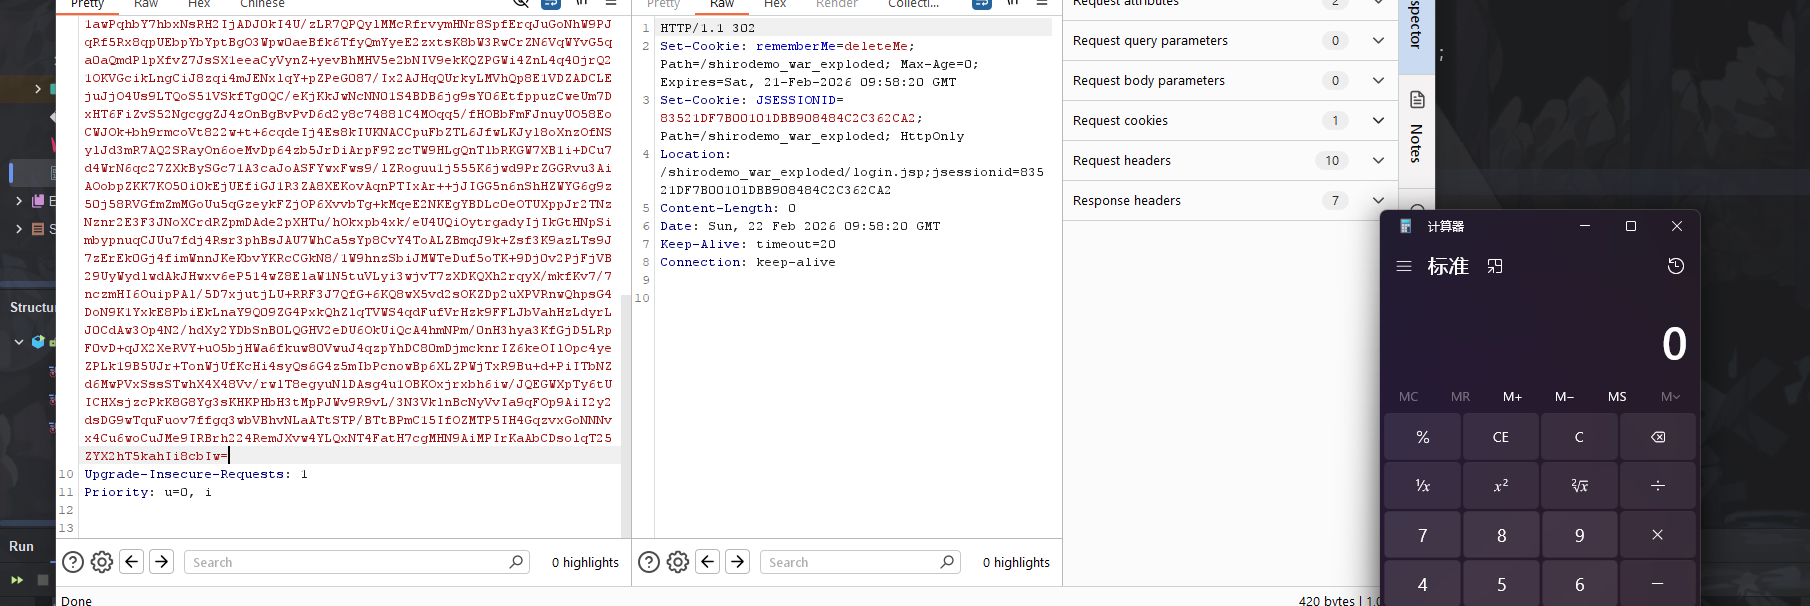Screen dimensions: 1810x606
Task: Click Calculator MS memory store button
Action: 1617,397
